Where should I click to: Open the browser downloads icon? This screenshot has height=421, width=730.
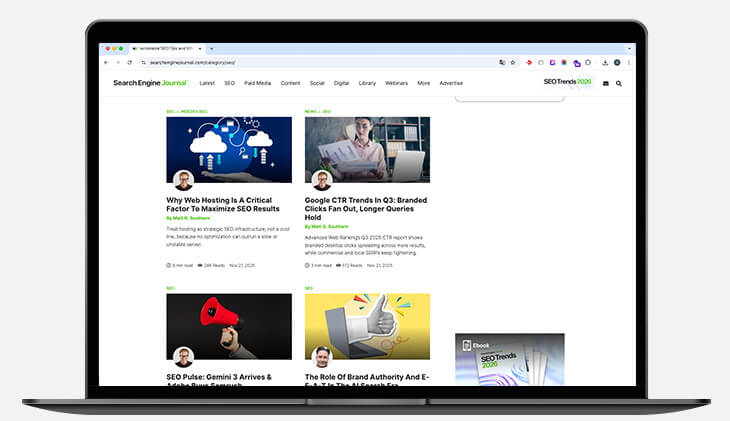(605, 62)
